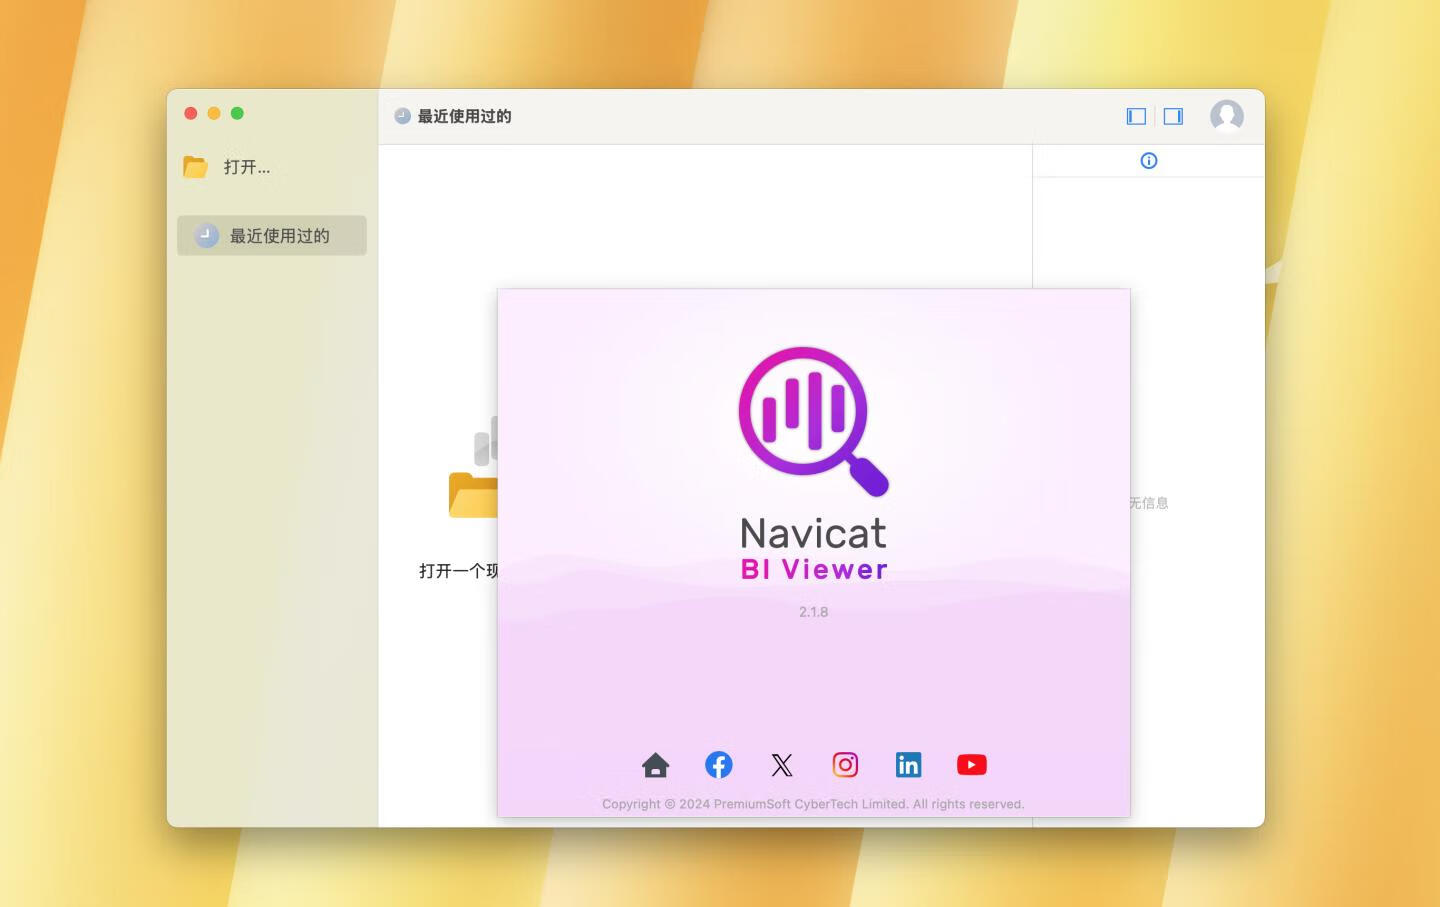Select 最近使用过的 in the sidebar

coord(272,236)
